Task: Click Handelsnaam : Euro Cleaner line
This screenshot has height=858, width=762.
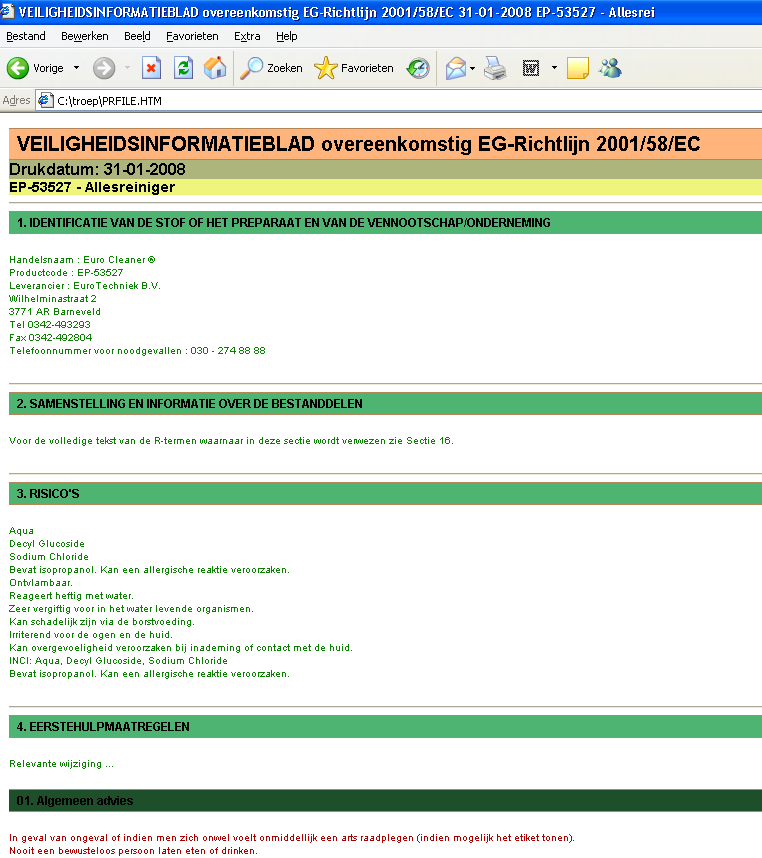Action: point(83,260)
